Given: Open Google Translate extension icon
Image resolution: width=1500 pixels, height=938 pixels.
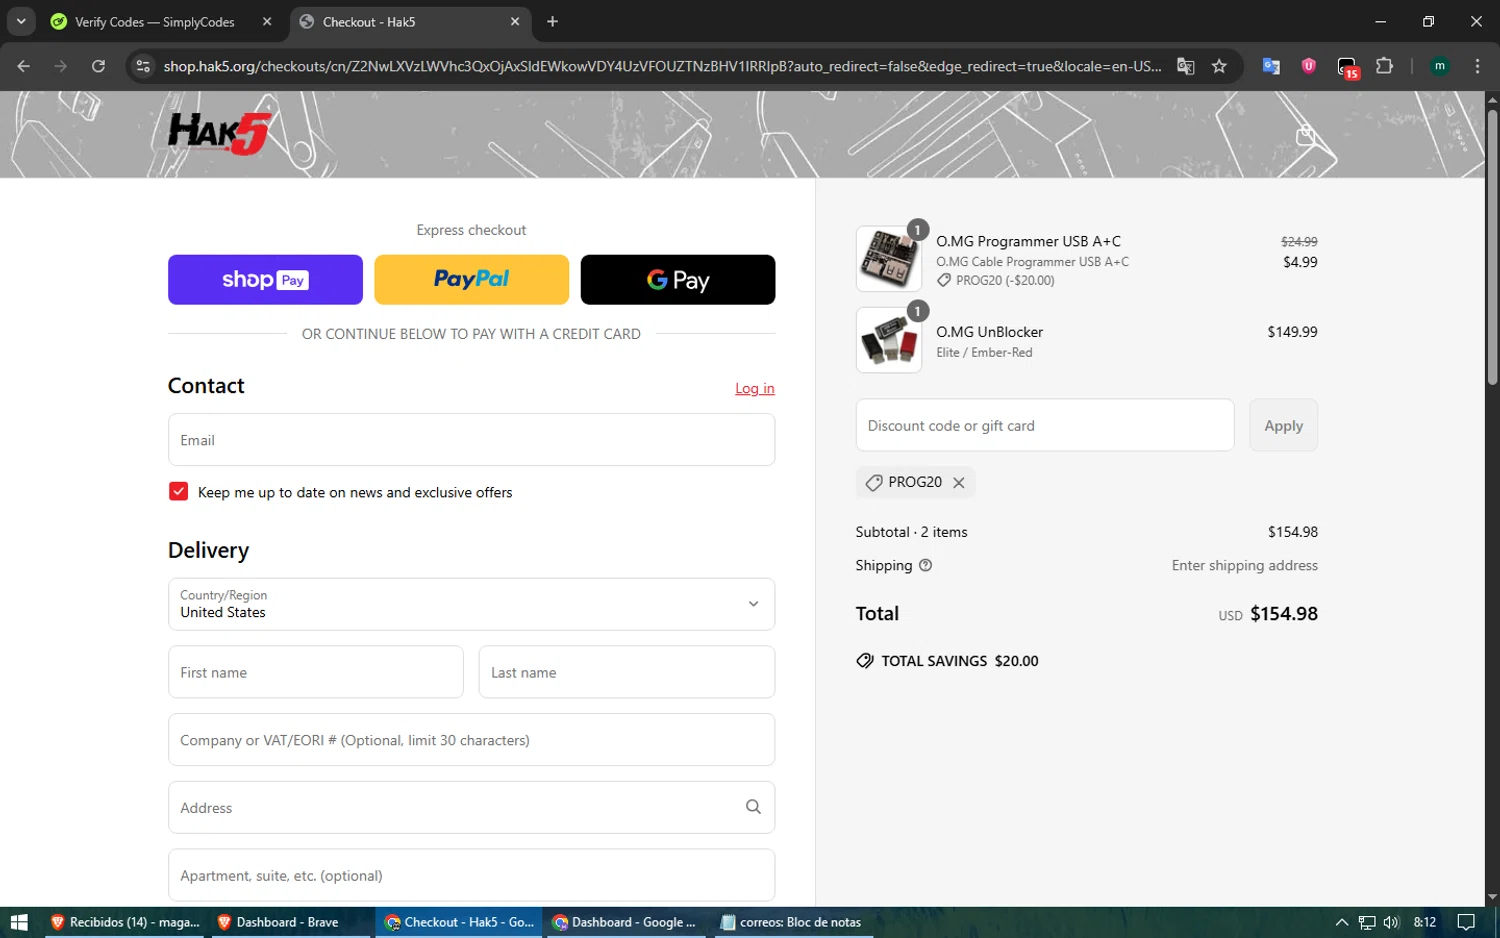Looking at the screenshot, I should tap(1271, 66).
